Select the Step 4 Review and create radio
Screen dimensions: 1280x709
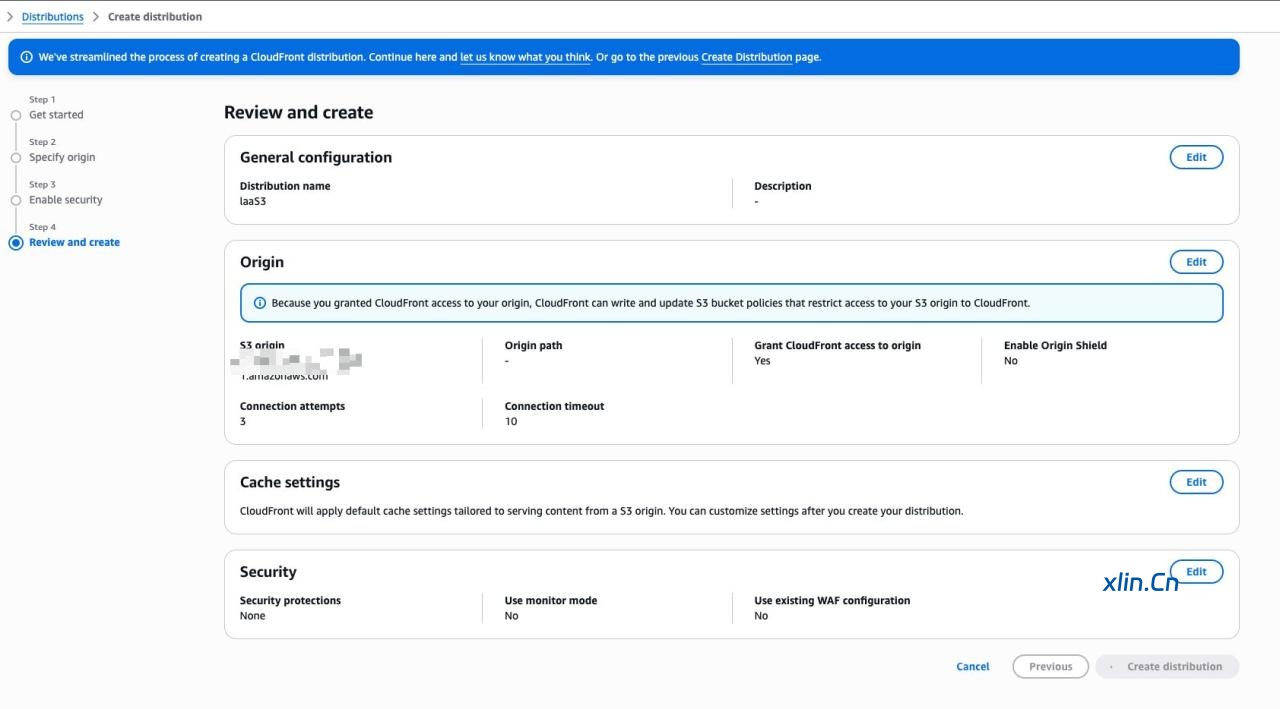[x=16, y=243]
